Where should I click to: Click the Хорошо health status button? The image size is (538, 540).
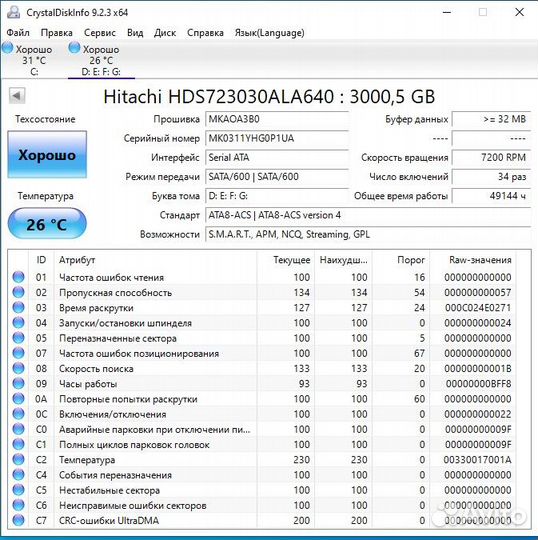(x=47, y=155)
